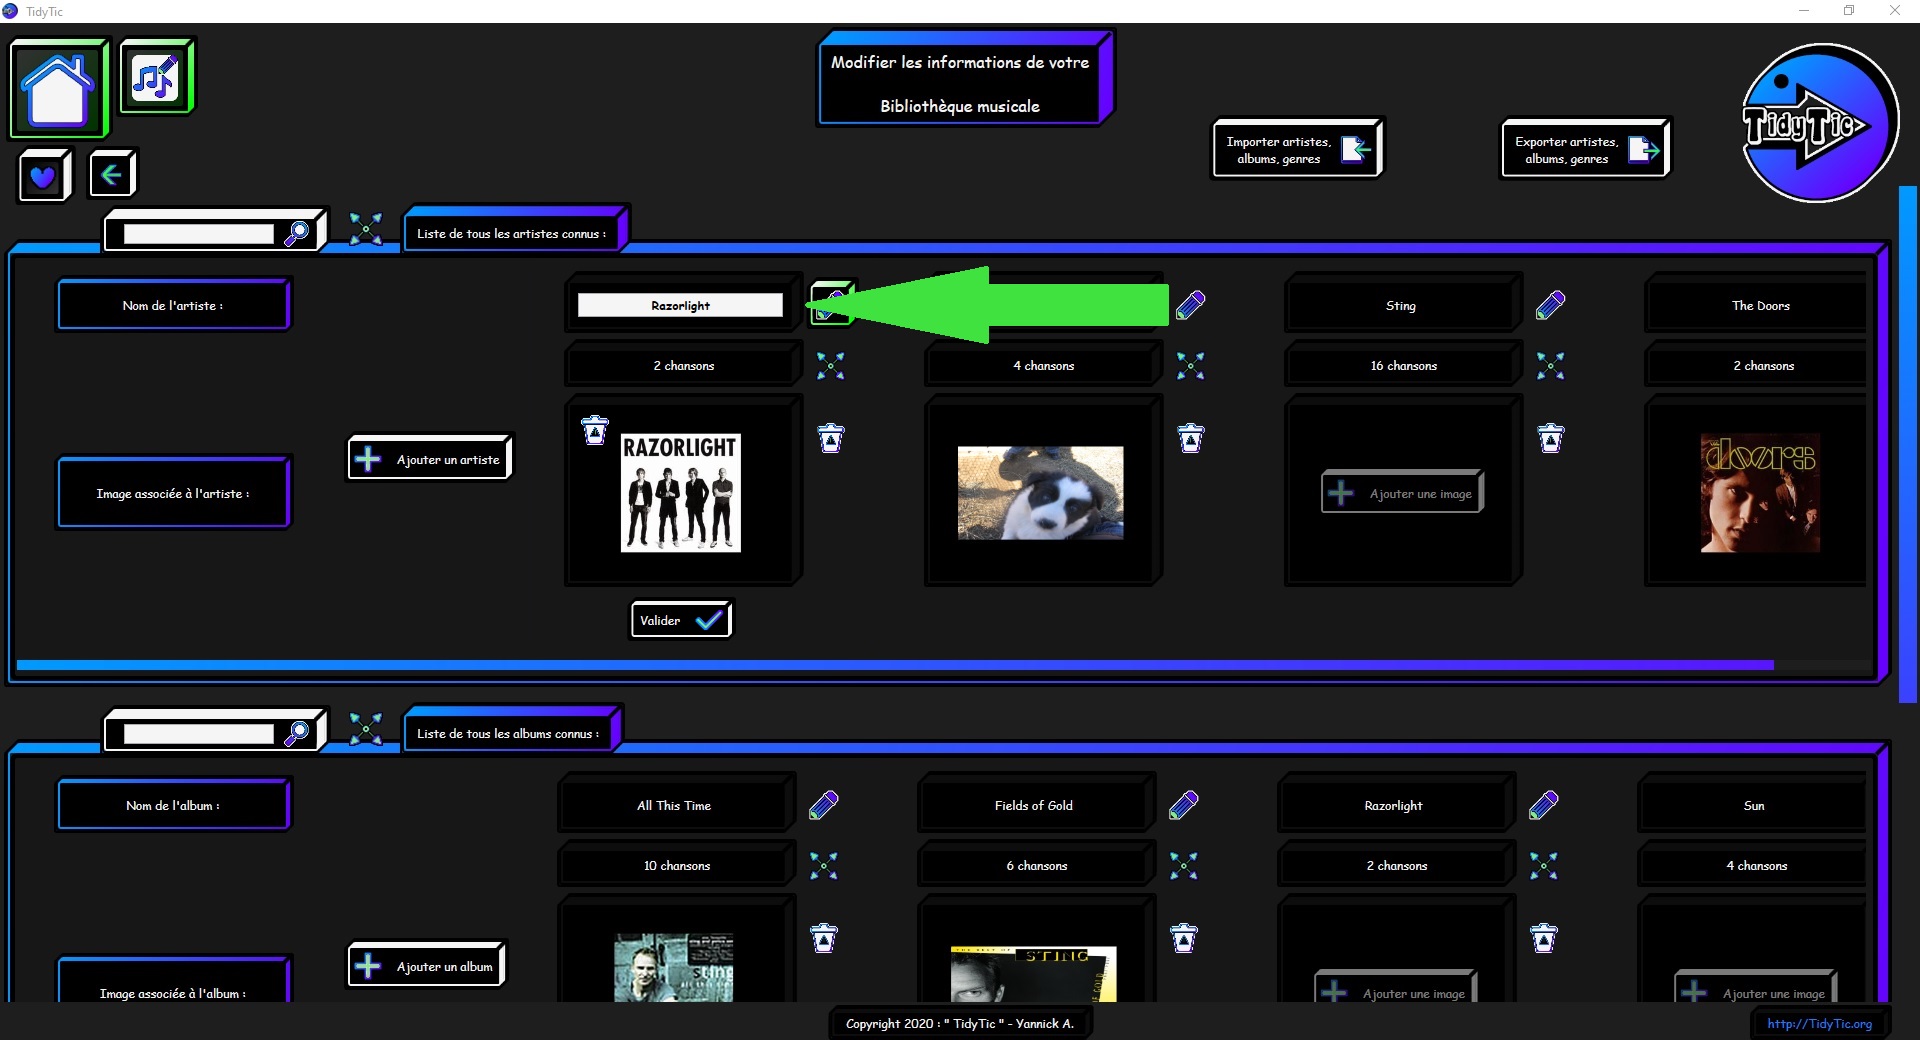Screen dimensions: 1920x1040
Task: Delete the puppy-image artist with trash icon
Action: 1191,438
